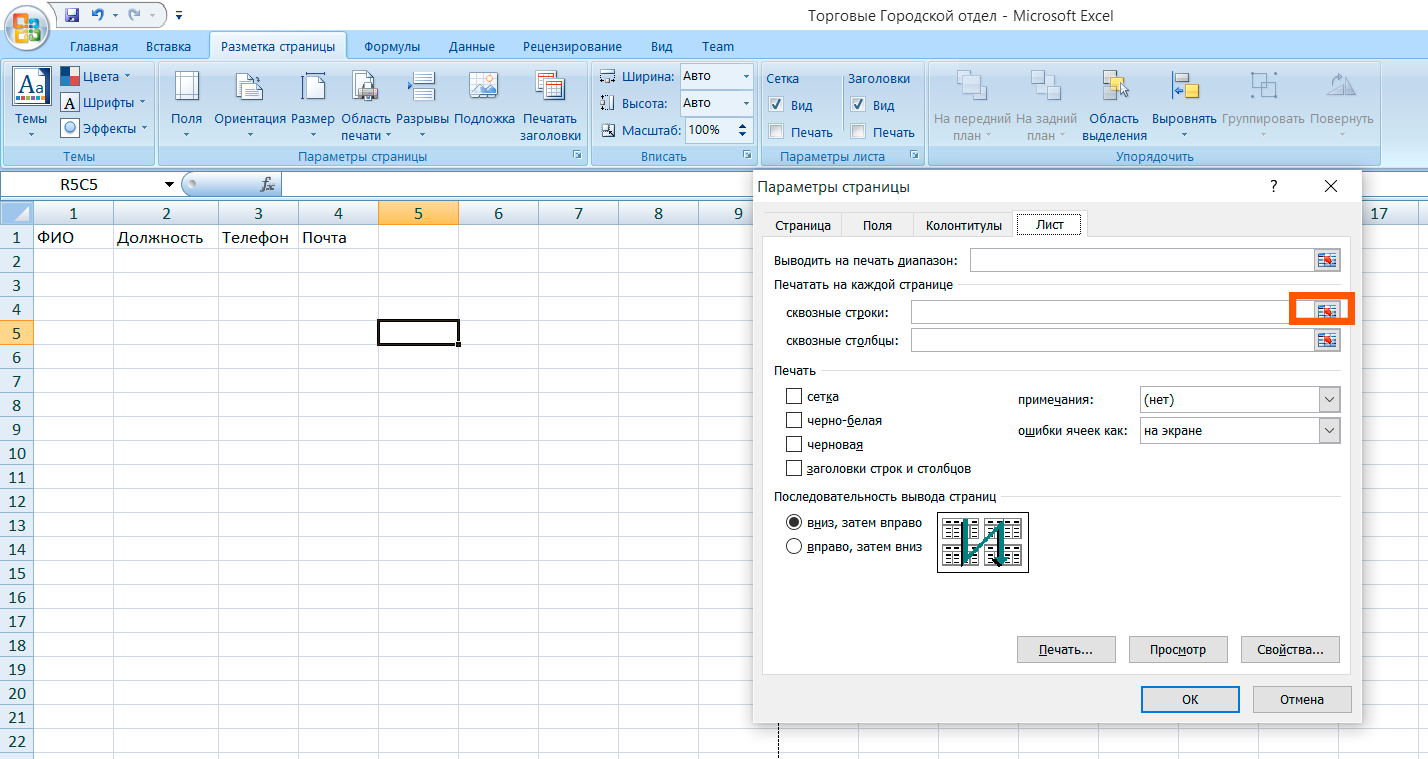Select cell containing Должность
Screen dimensions: 1428x759
(x=166, y=237)
